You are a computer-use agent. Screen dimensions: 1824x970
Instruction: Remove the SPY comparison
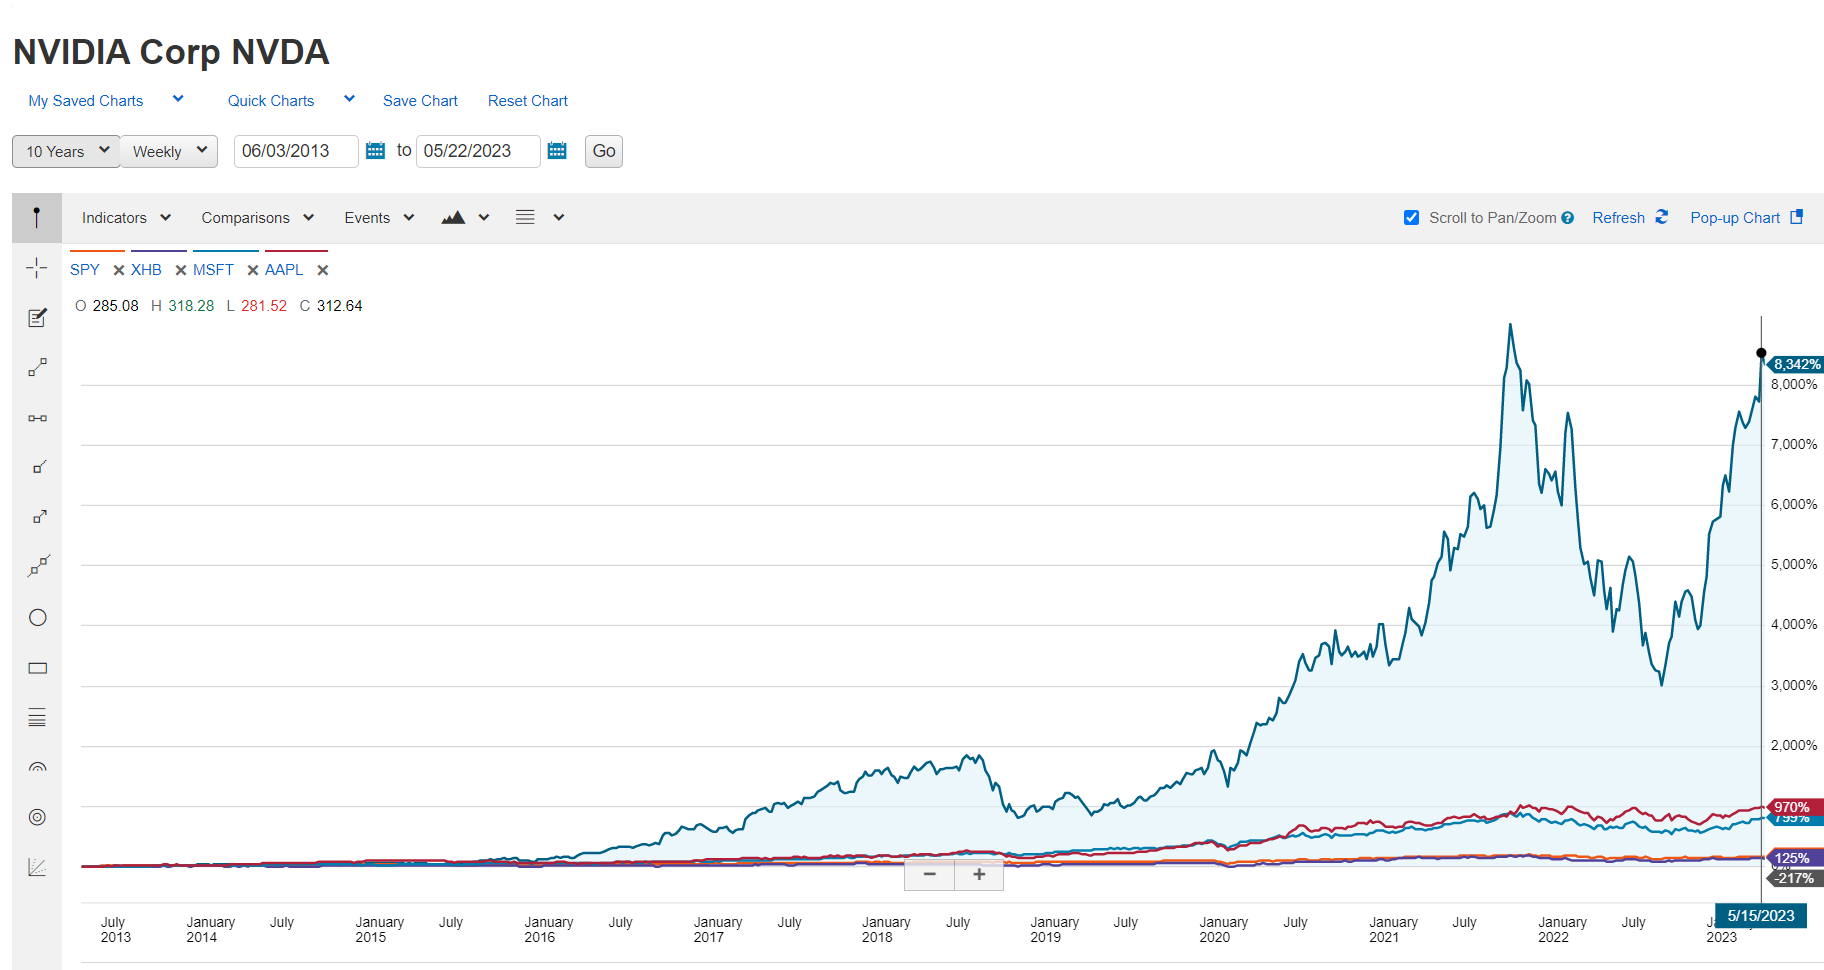point(118,270)
